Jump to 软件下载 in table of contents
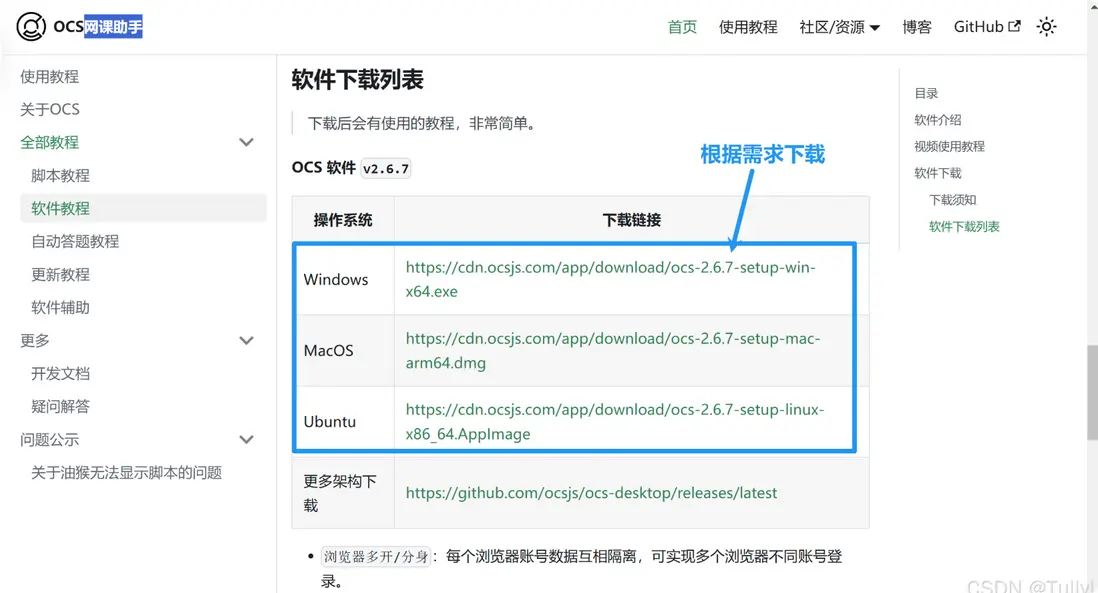The height and width of the screenshot is (593, 1098). pos(938,173)
